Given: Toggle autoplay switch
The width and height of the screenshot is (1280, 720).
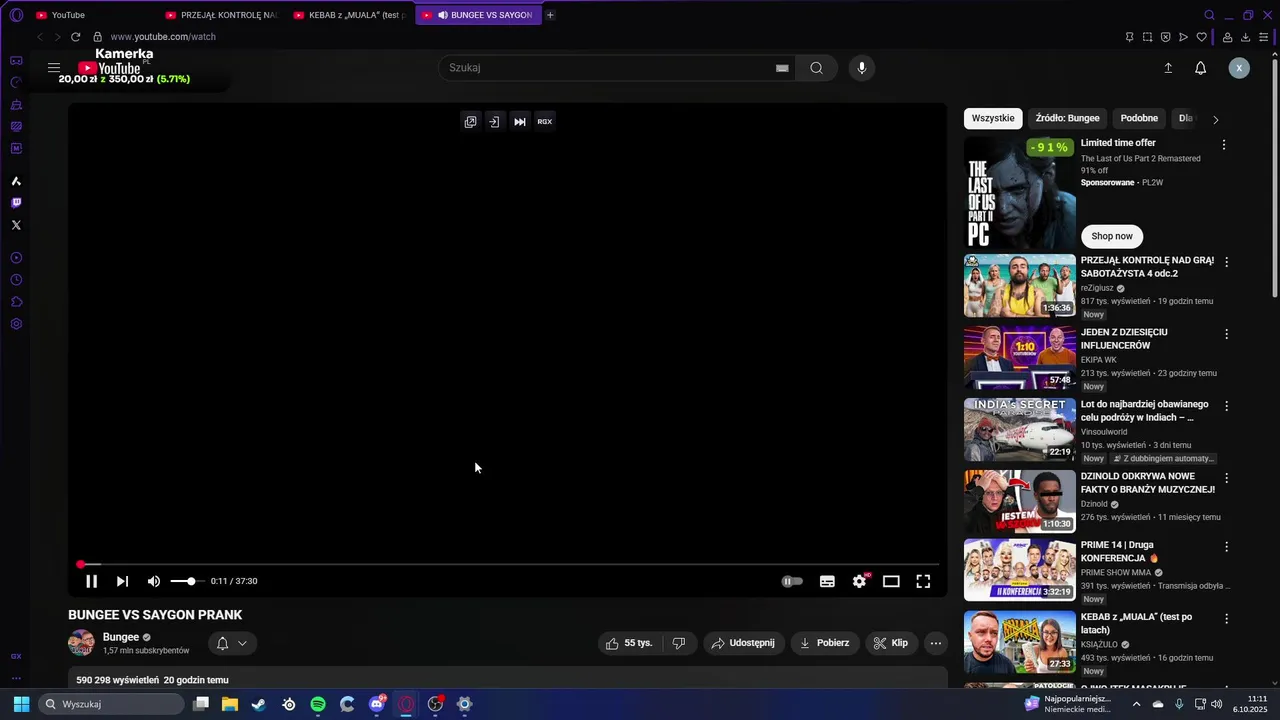Looking at the screenshot, I should 792,581.
